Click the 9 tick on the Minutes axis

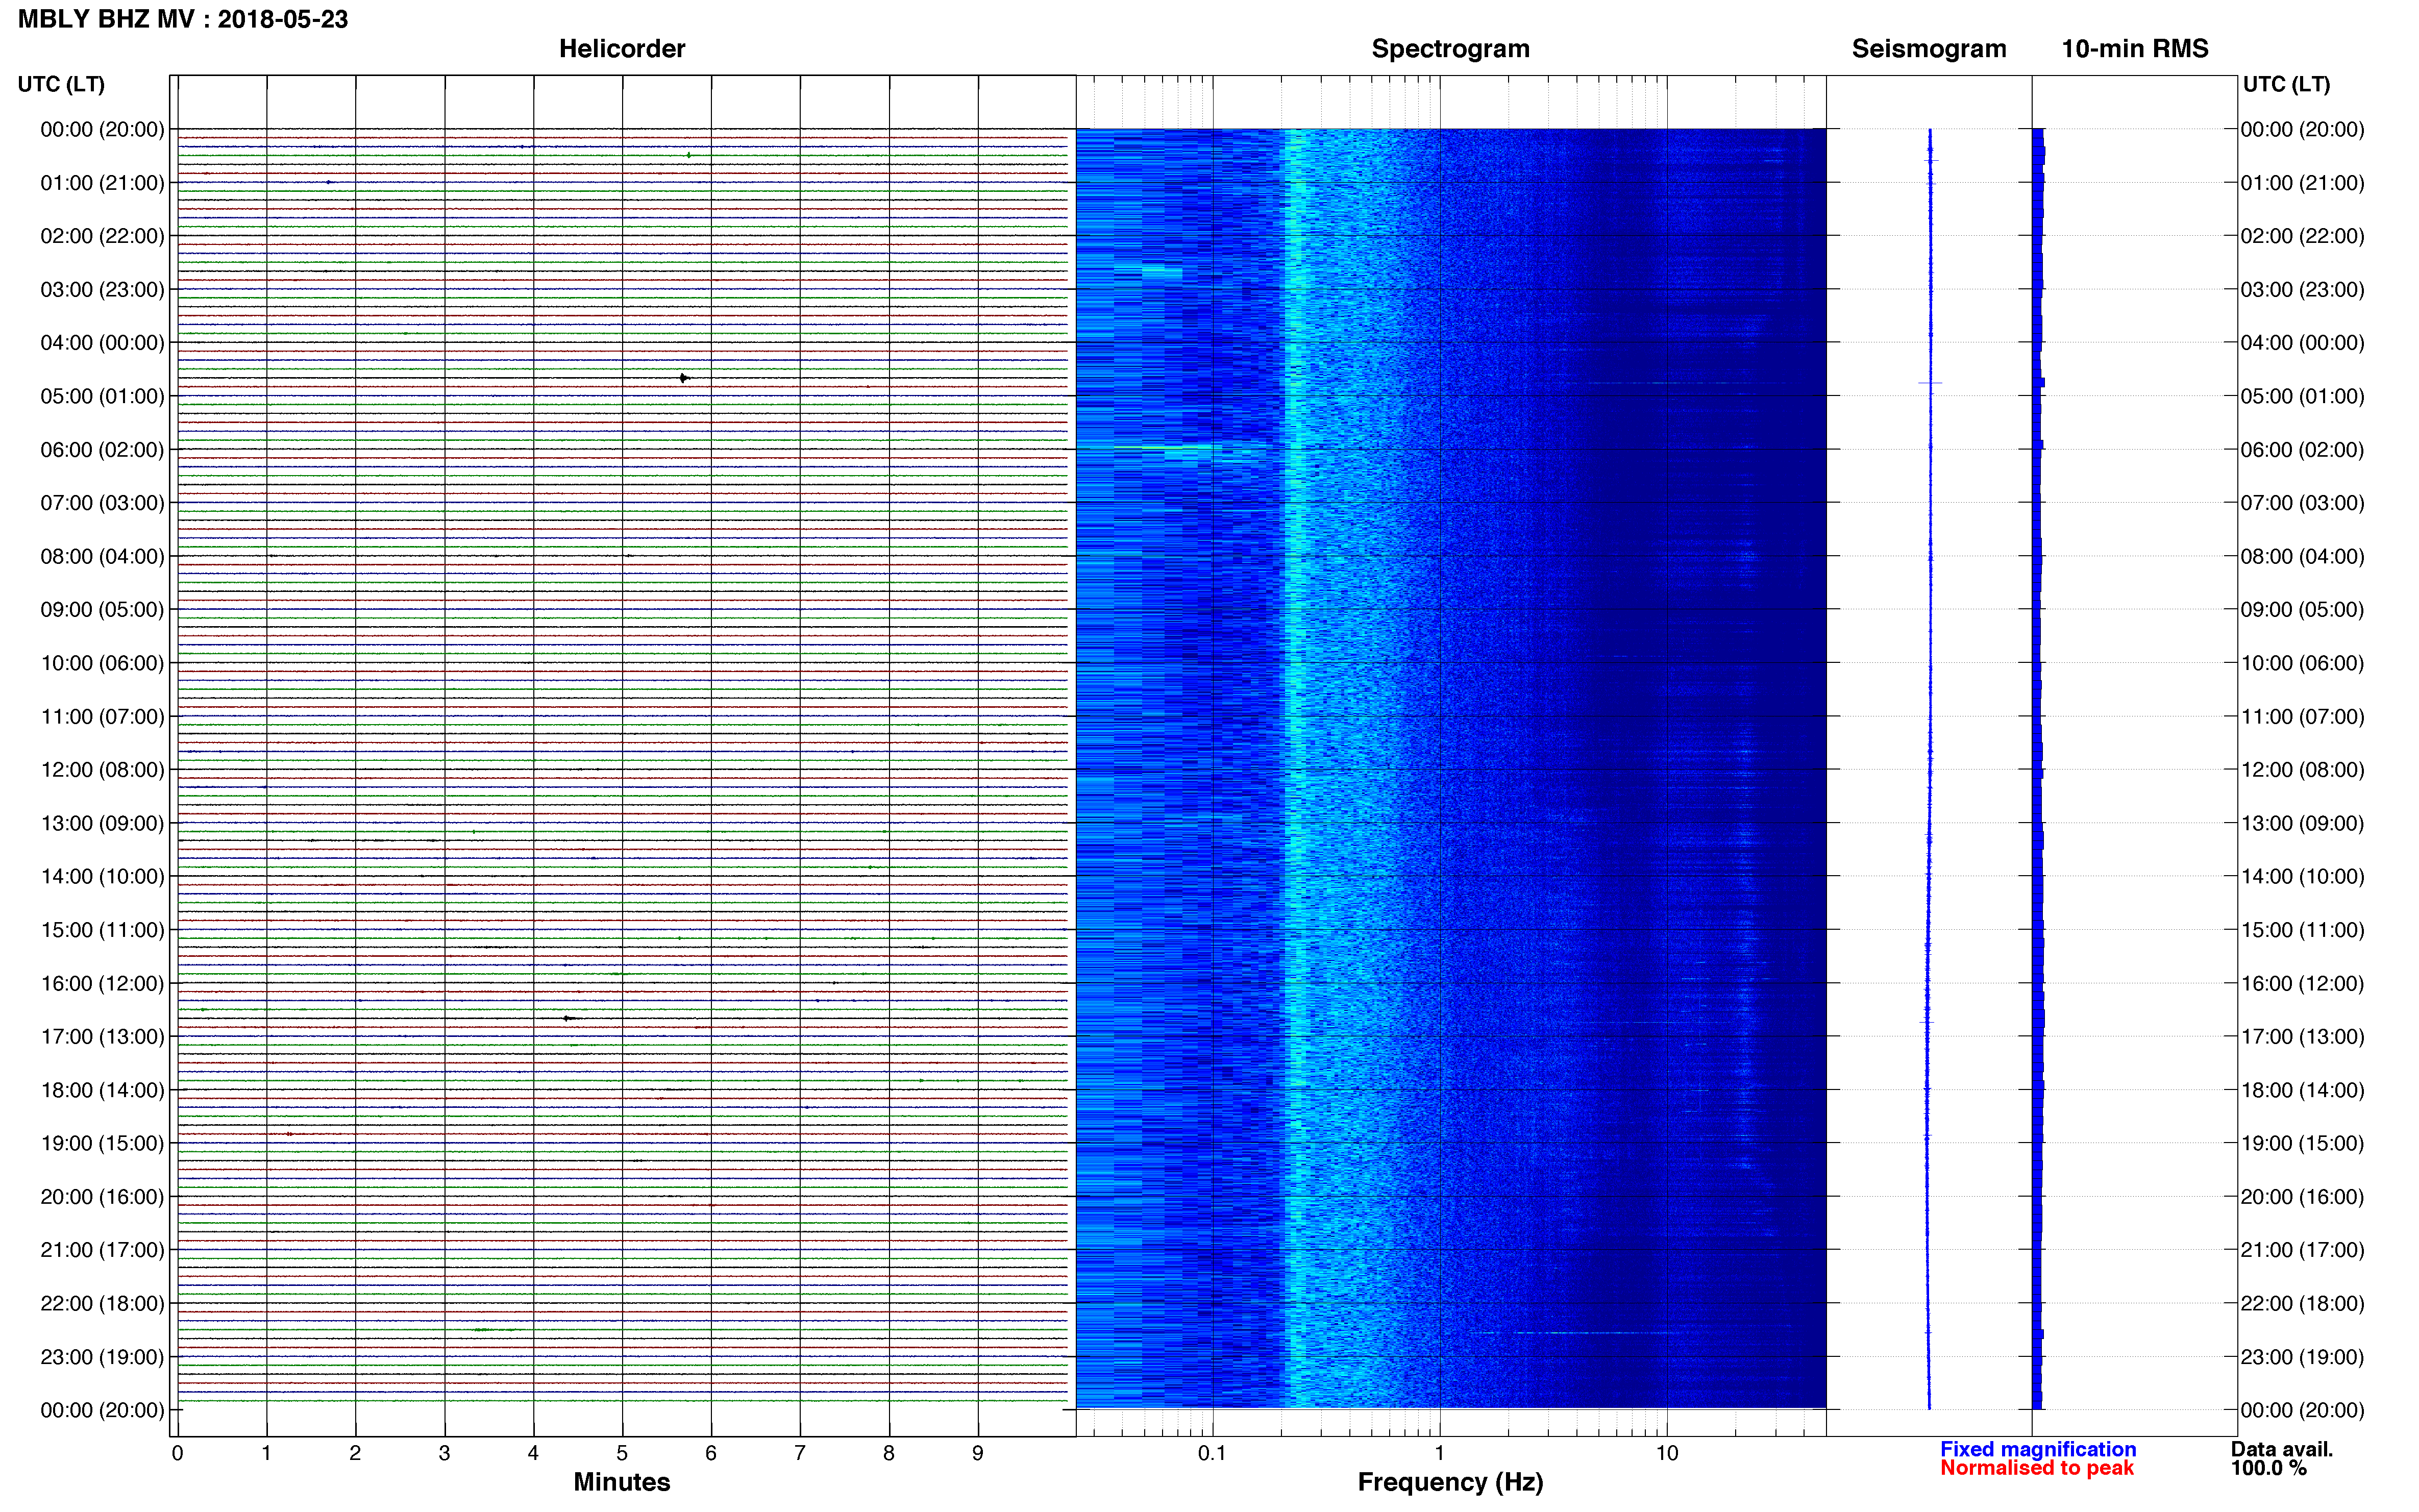(x=977, y=1453)
